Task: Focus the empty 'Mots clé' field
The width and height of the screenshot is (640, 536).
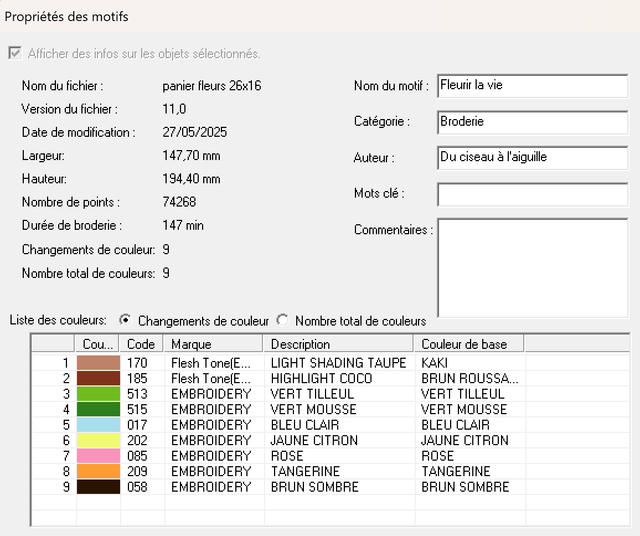Action: point(531,194)
